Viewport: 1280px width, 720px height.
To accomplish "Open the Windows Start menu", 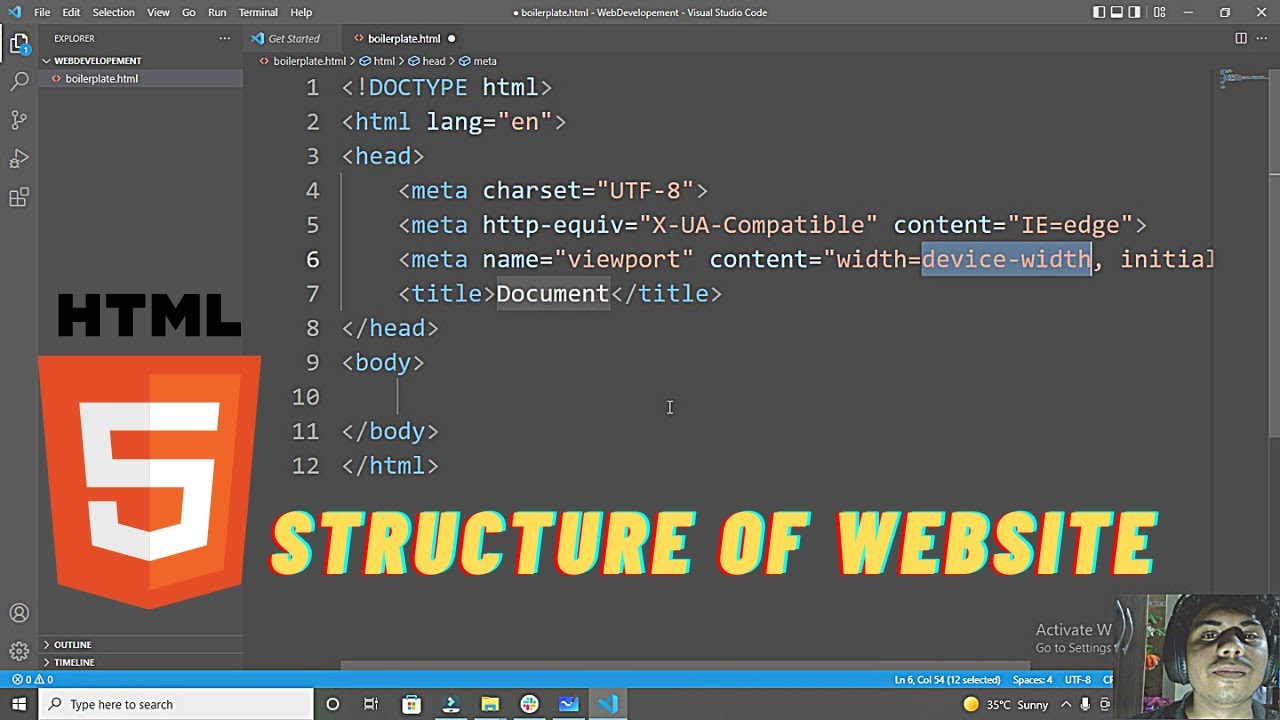I will point(18,704).
